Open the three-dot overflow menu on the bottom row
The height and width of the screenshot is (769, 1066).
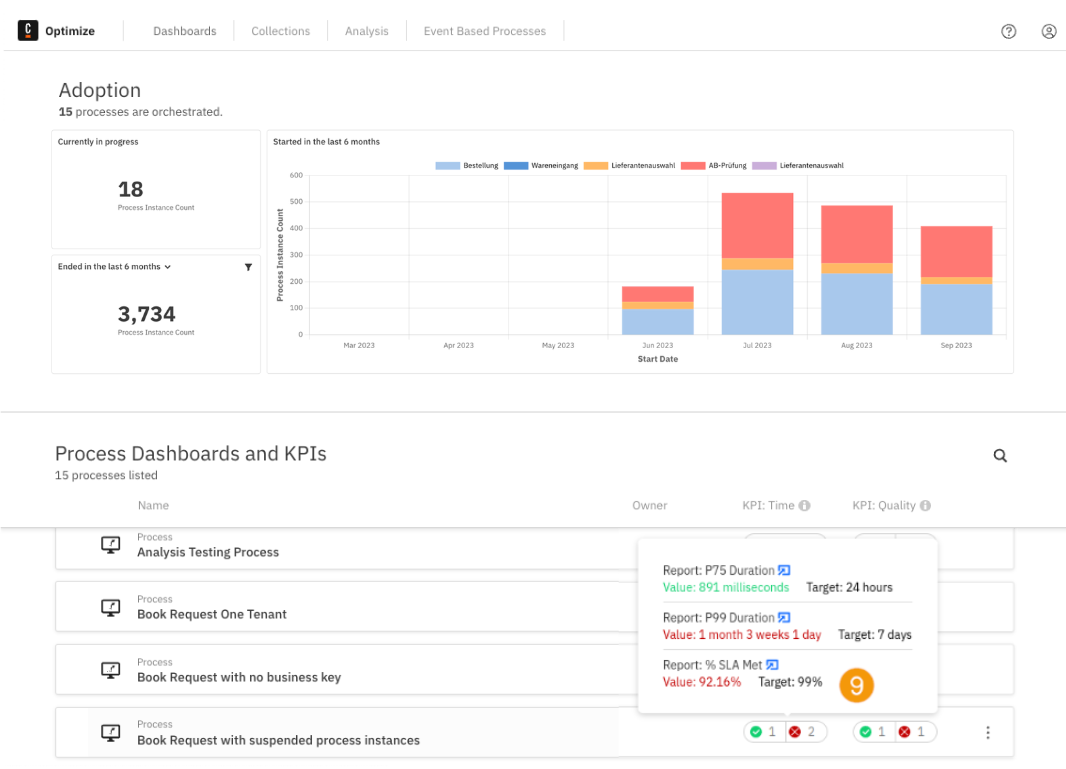[988, 732]
